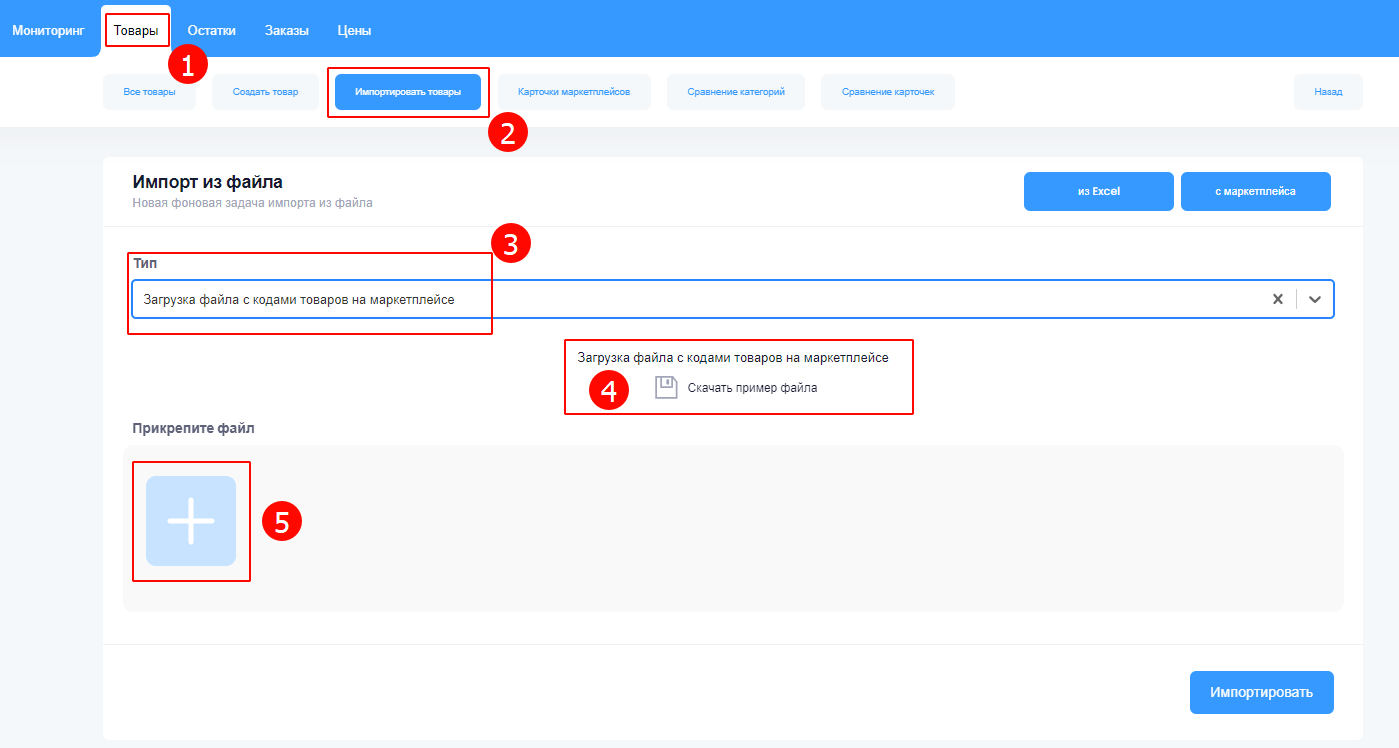This screenshot has width=1399, height=748.
Task: Choose import с маркетплейса button
Action: click(1255, 191)
